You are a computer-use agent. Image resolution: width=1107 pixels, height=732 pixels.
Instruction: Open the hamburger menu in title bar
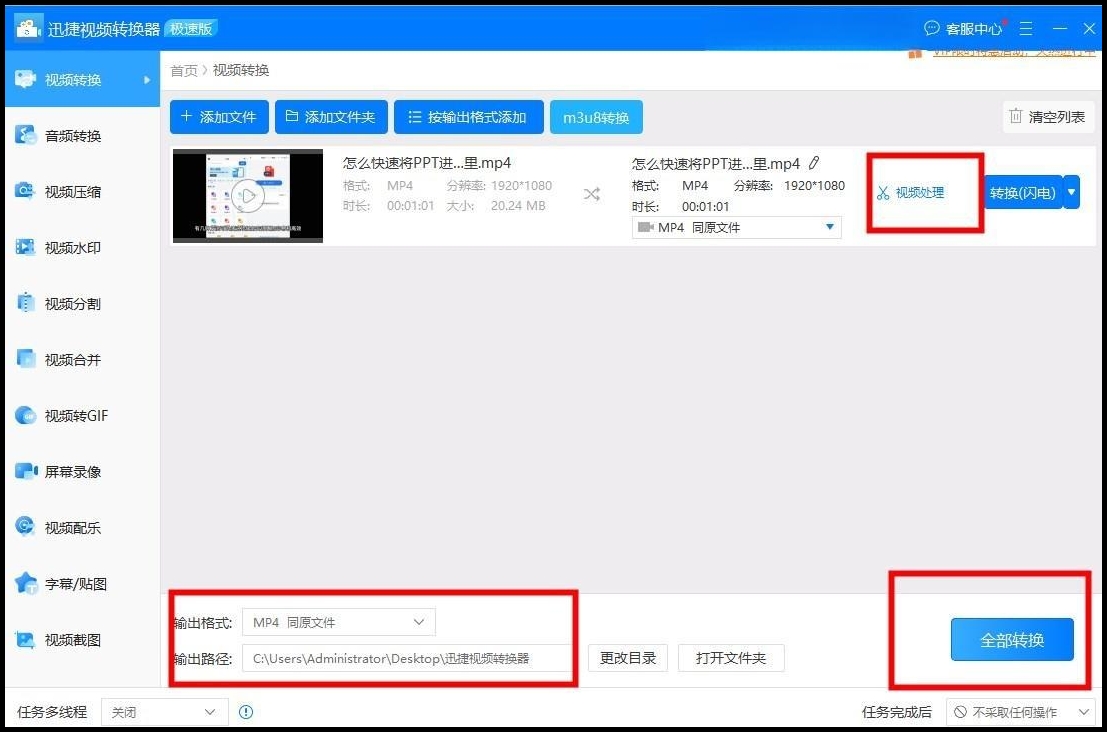1026,28
